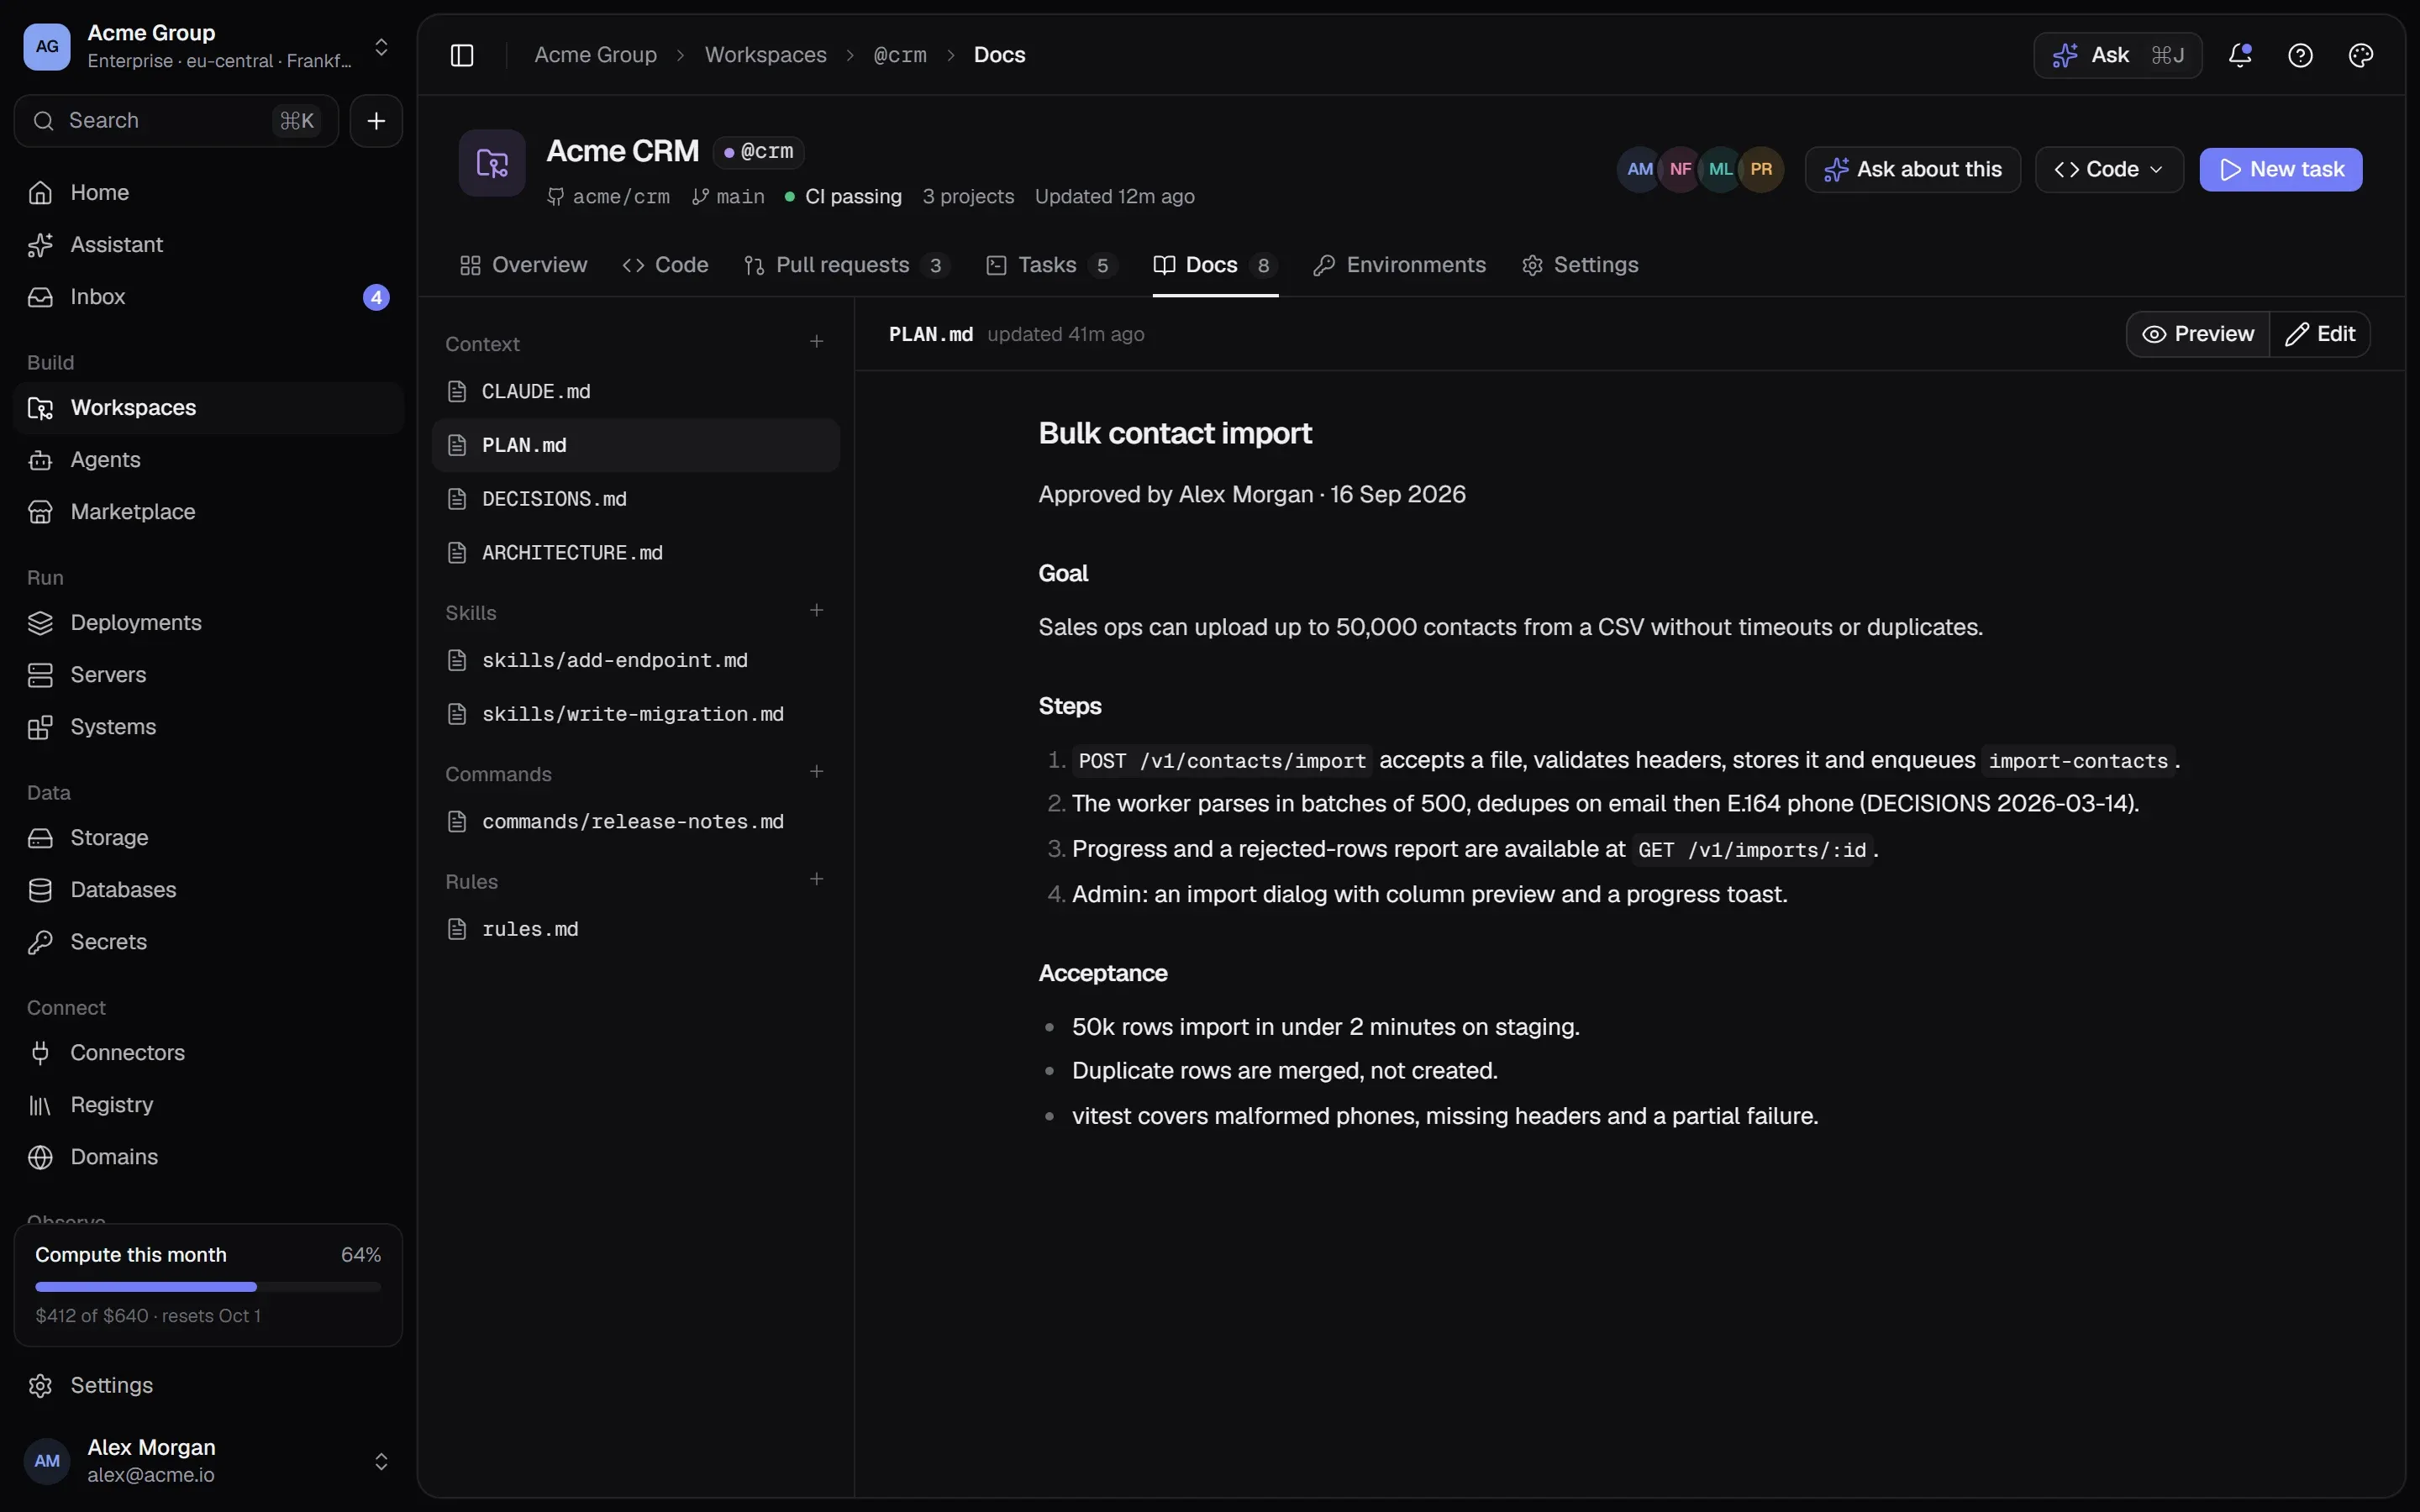The image size is (2420, 1512).
Task: Switch to Preview mode
Action: point(2198,334)
